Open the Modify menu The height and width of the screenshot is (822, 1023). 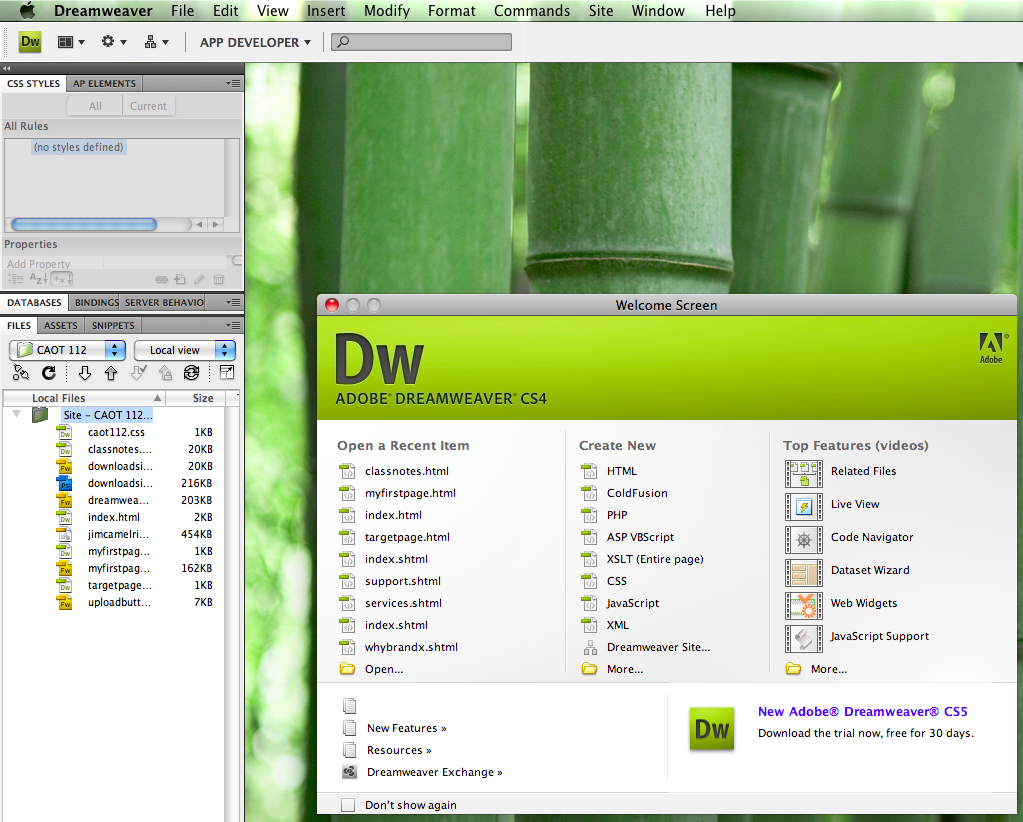tap(387, 11)
